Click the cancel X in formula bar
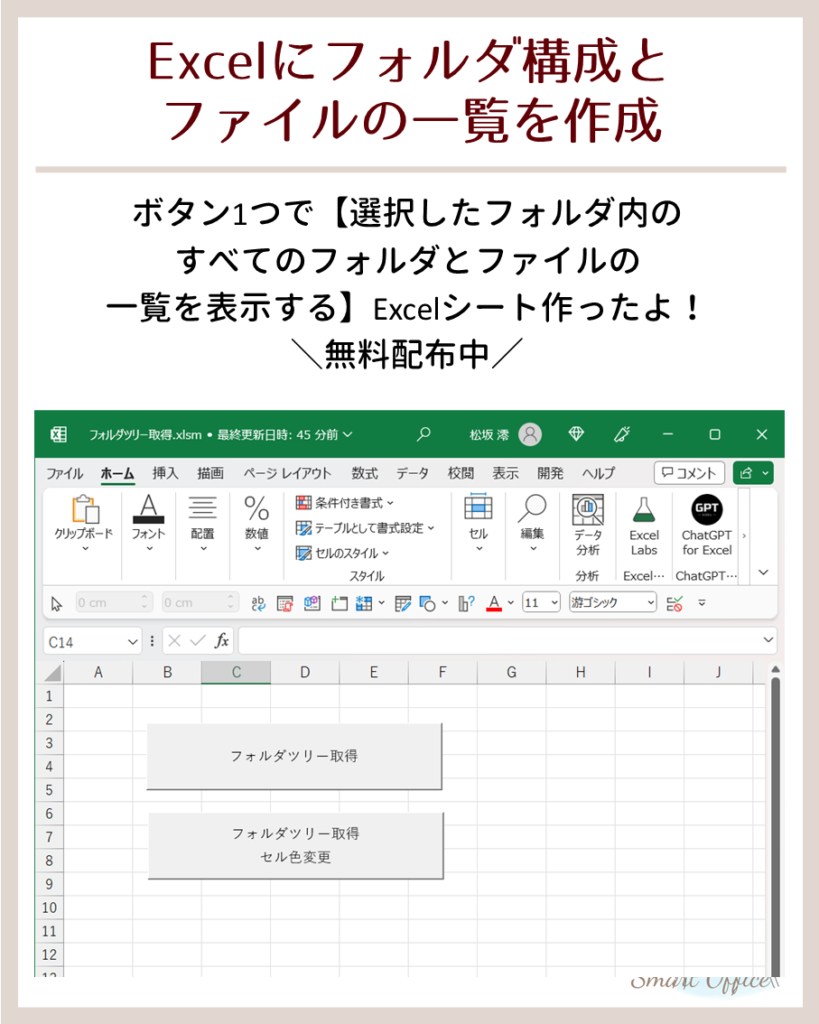819x1024 pixels. (x=174, y=641)
